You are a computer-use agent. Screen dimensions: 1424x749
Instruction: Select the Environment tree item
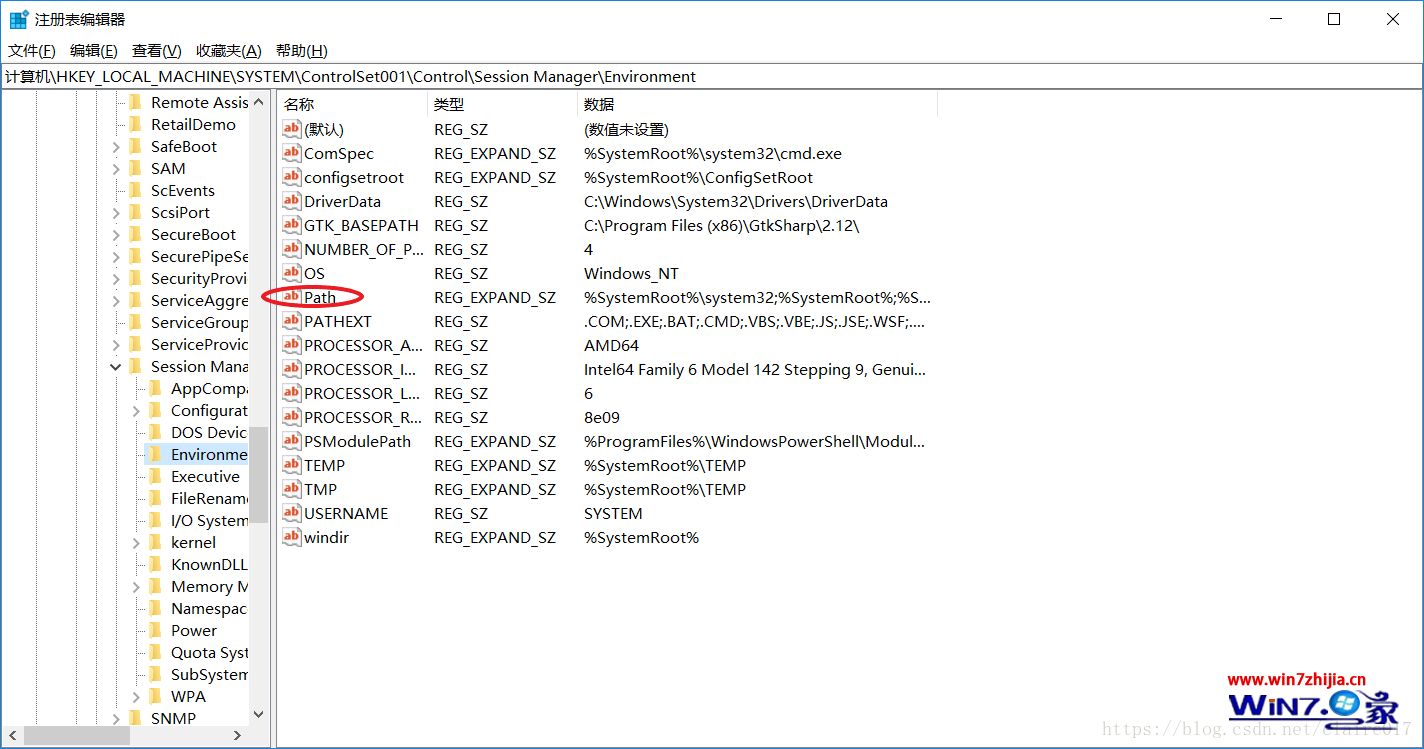[209, 454]
